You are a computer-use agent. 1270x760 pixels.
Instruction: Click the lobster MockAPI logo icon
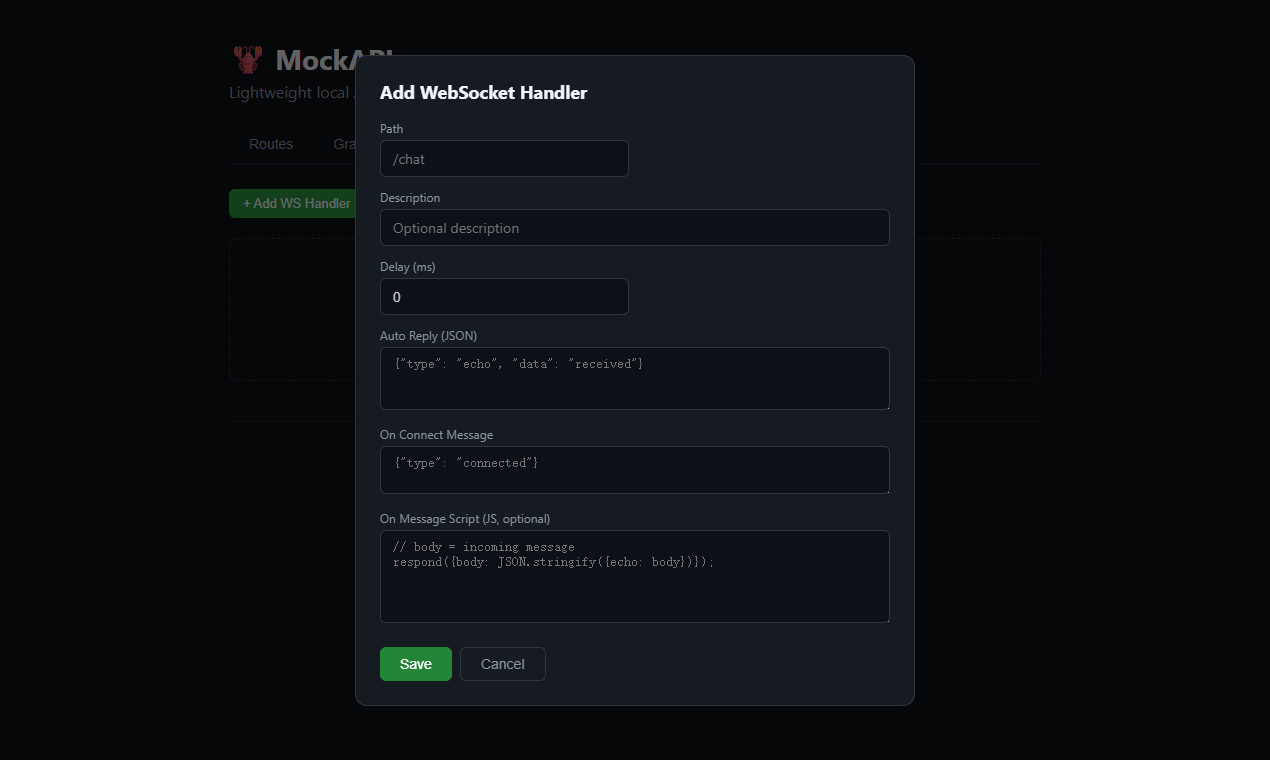pos(247,59)
